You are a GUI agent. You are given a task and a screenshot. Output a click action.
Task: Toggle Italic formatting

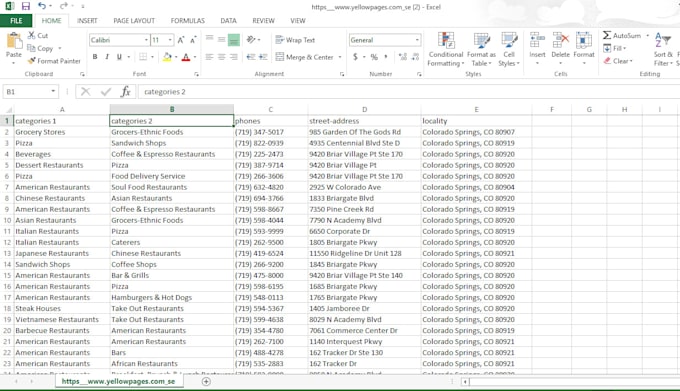point(107,57)
